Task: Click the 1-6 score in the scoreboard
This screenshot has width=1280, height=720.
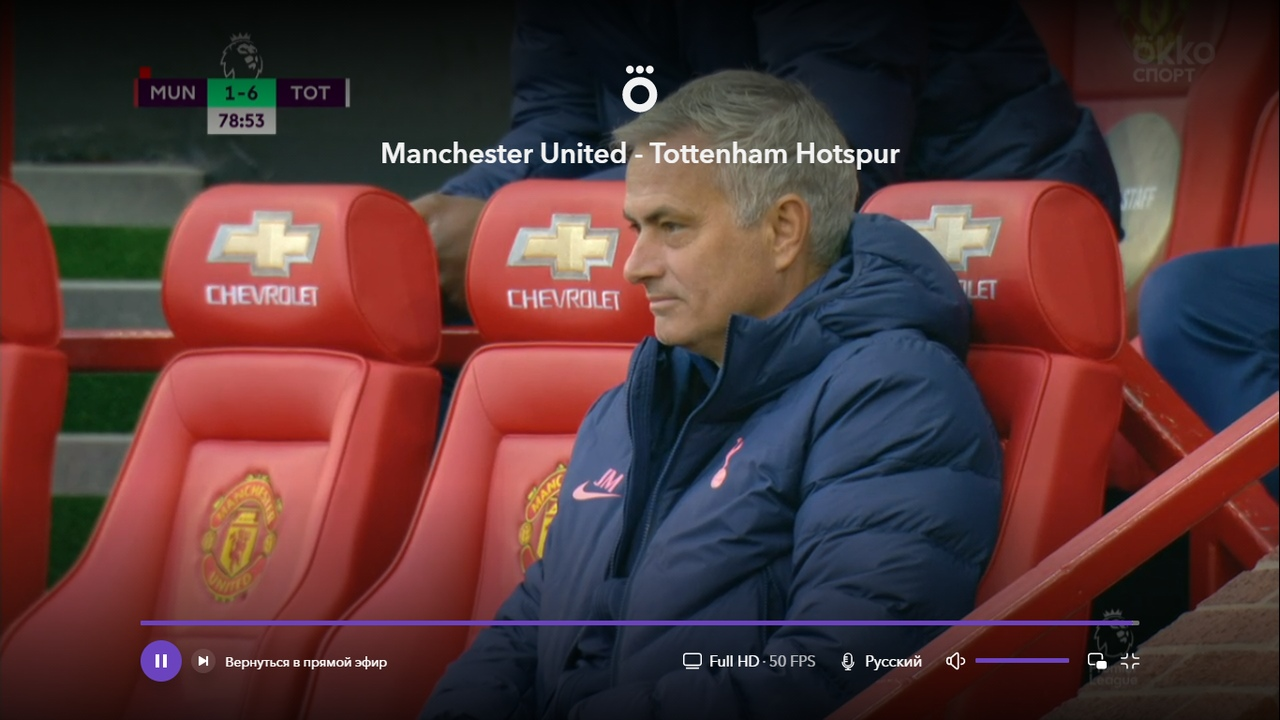Action: (242, 93)
